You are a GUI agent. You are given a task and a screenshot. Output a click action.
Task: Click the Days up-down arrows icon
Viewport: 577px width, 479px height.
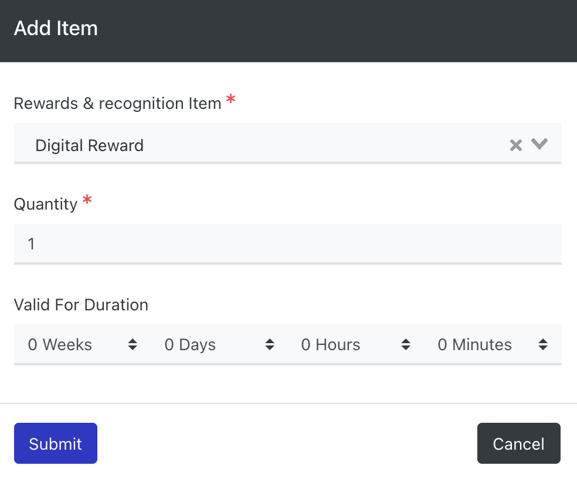[269, 345]
